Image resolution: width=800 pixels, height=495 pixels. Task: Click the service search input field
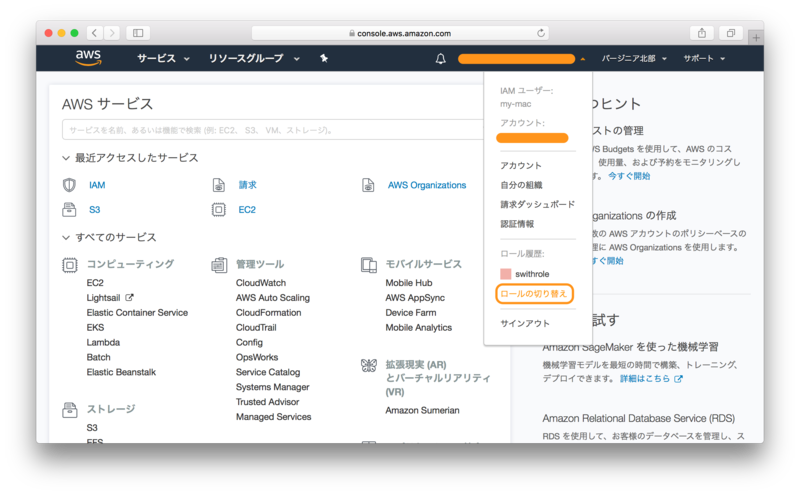273,130
